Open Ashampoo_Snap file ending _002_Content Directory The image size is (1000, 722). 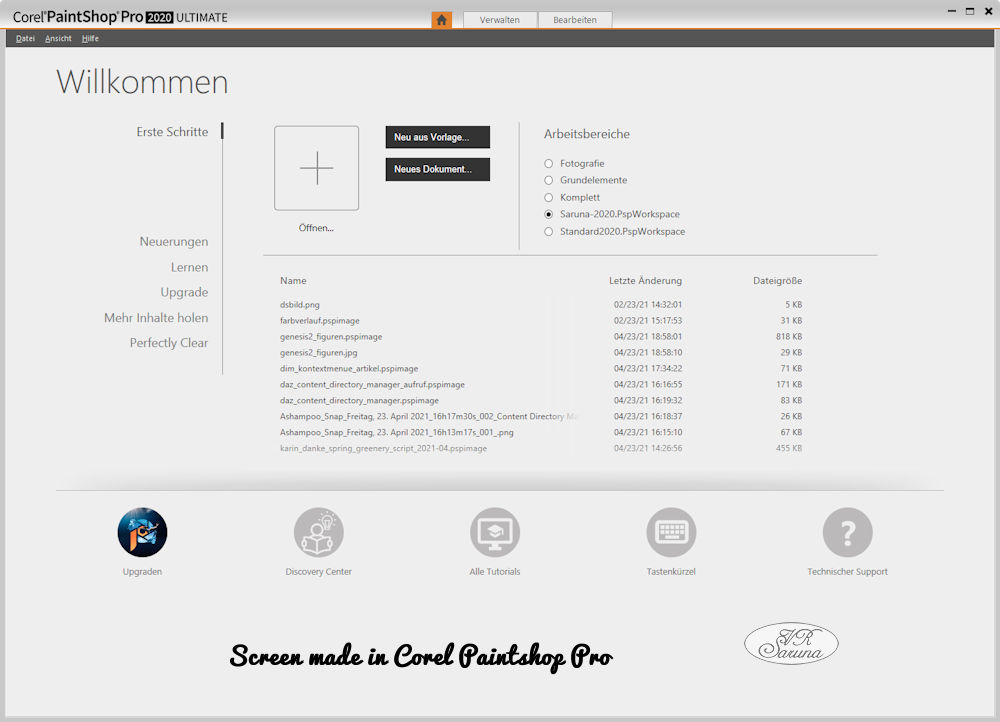click(x=428, y=416)
